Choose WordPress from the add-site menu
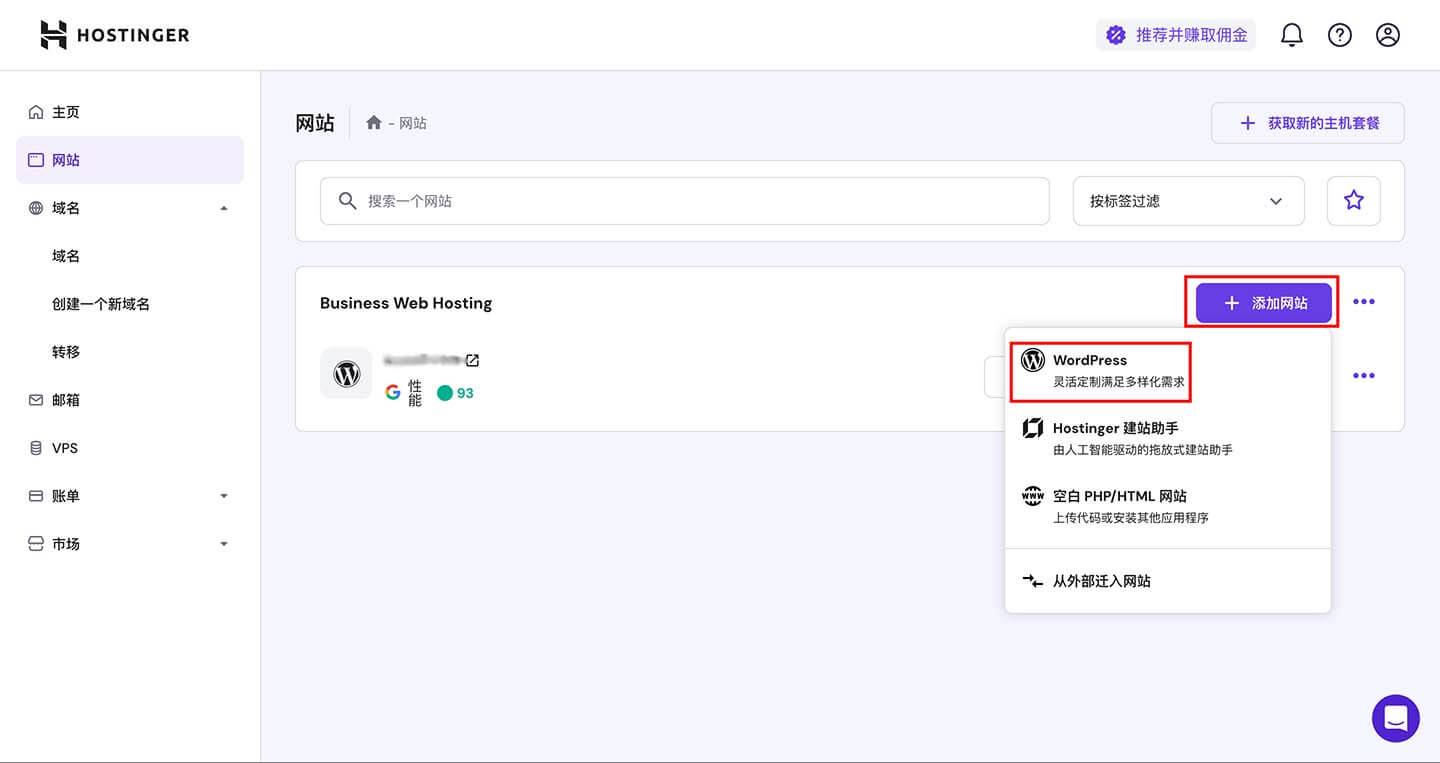1440x763 pixels. click(1168, 371)
